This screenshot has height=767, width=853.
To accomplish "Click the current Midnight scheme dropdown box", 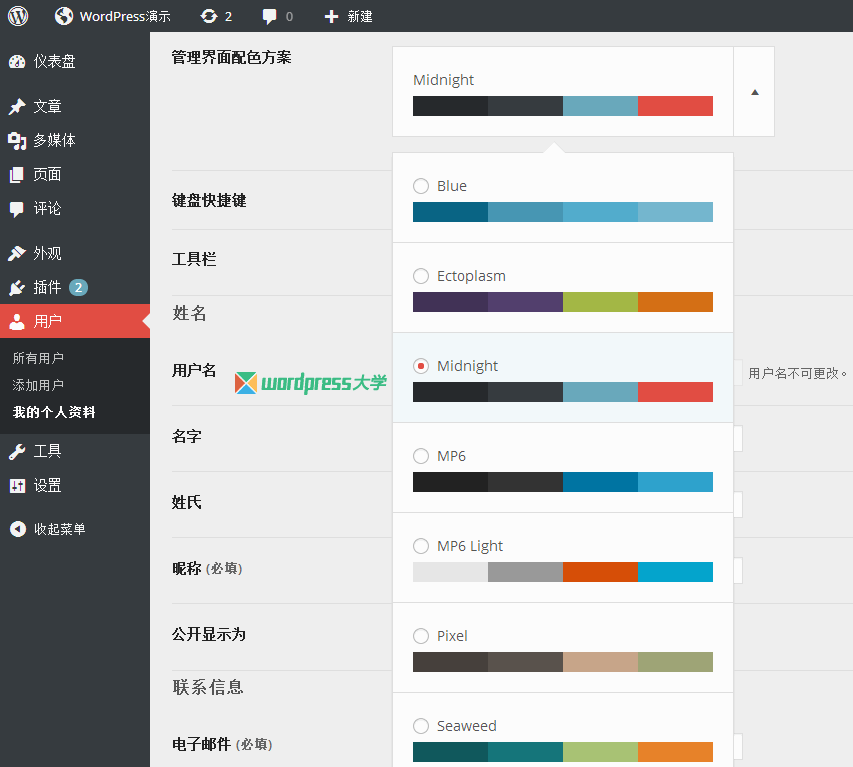I will click(563, 91).
